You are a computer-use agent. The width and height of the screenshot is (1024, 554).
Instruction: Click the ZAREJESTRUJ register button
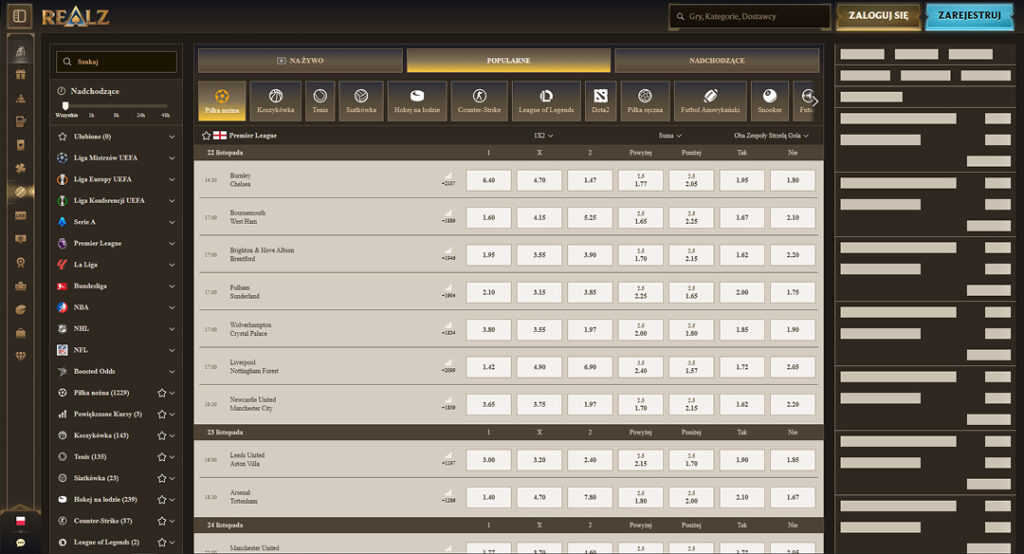969,16
